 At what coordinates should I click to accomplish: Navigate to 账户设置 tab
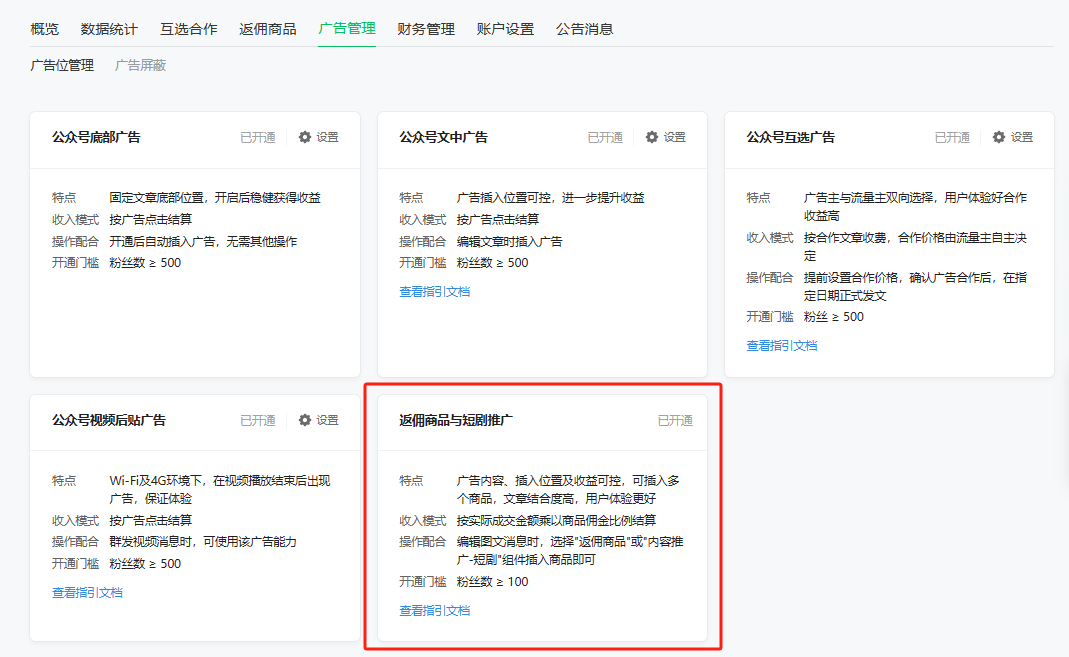point(505,29)
